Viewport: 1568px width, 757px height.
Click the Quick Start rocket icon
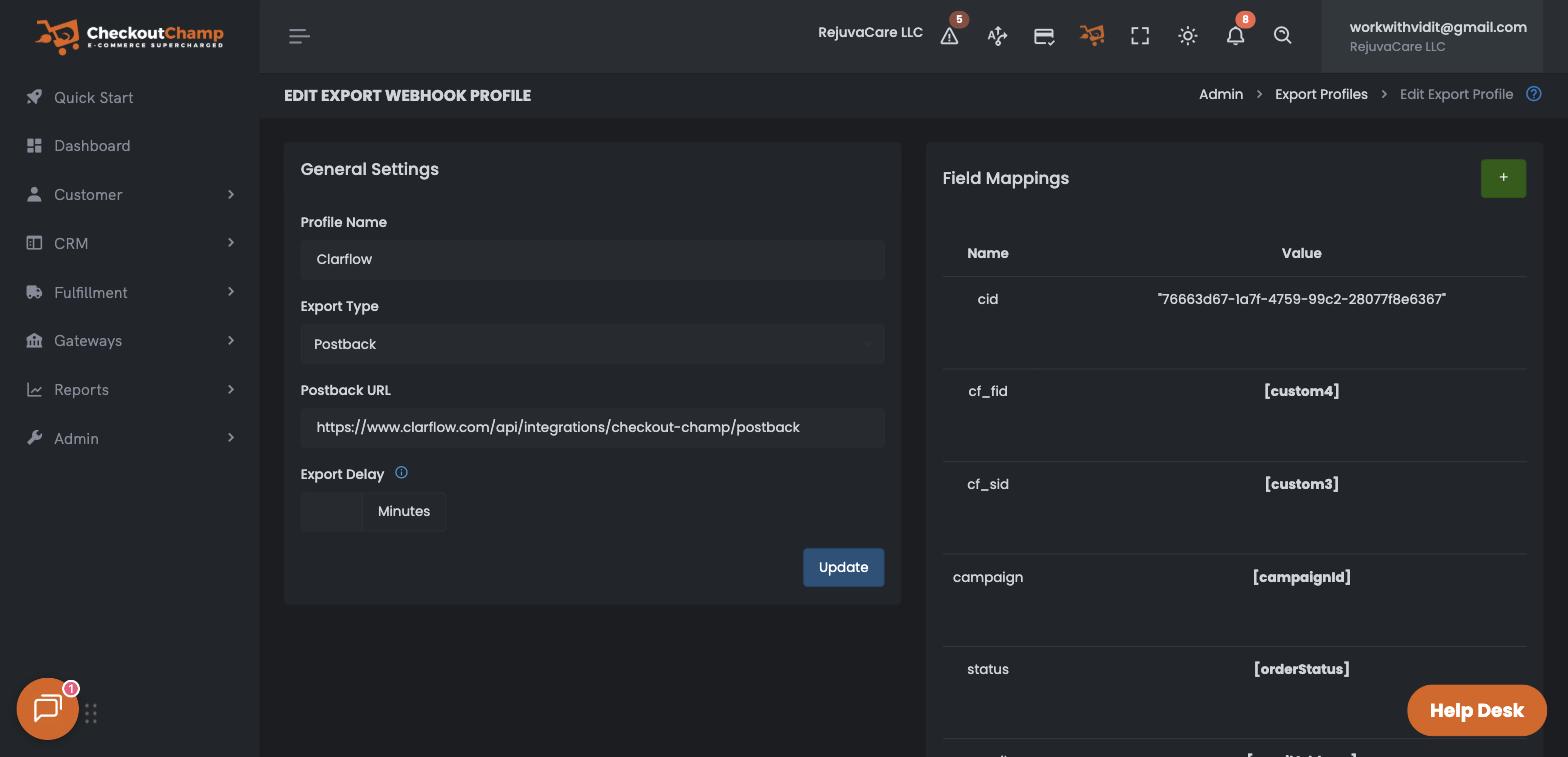tap(34, 97)
